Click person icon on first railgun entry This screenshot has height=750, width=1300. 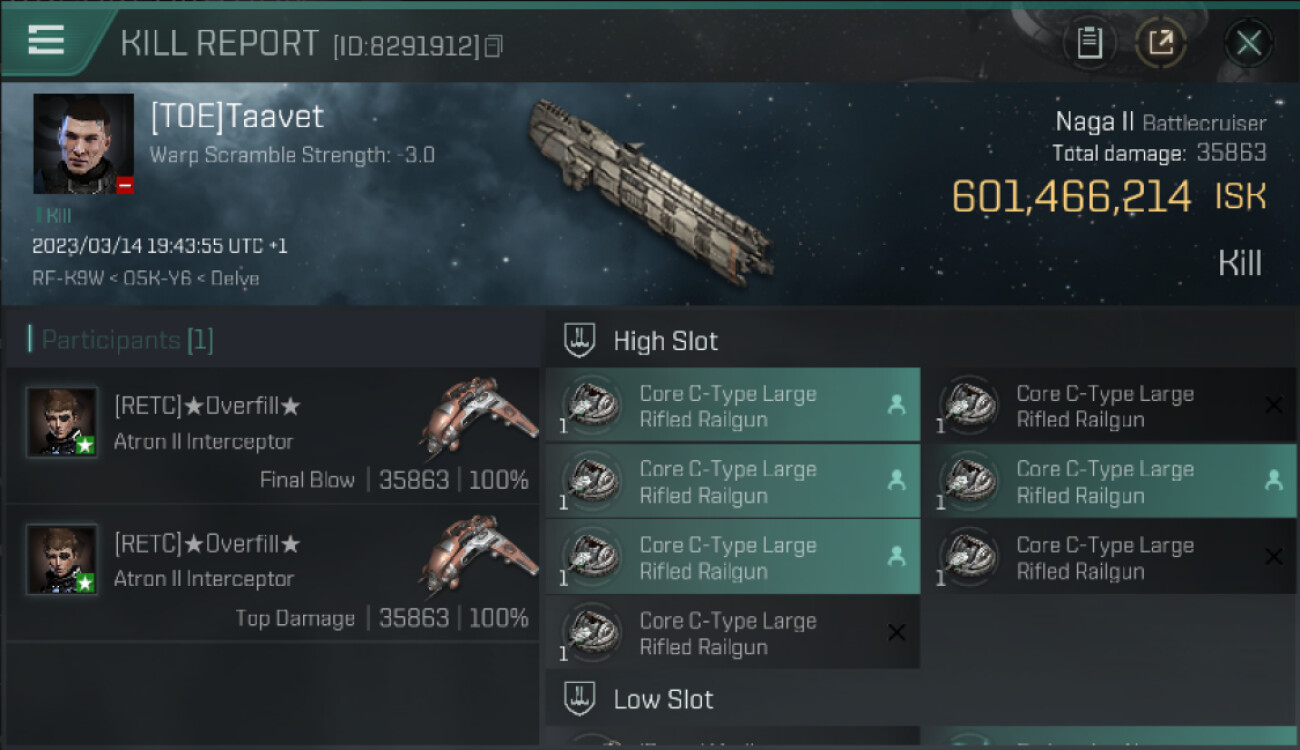tap(896, 405)
